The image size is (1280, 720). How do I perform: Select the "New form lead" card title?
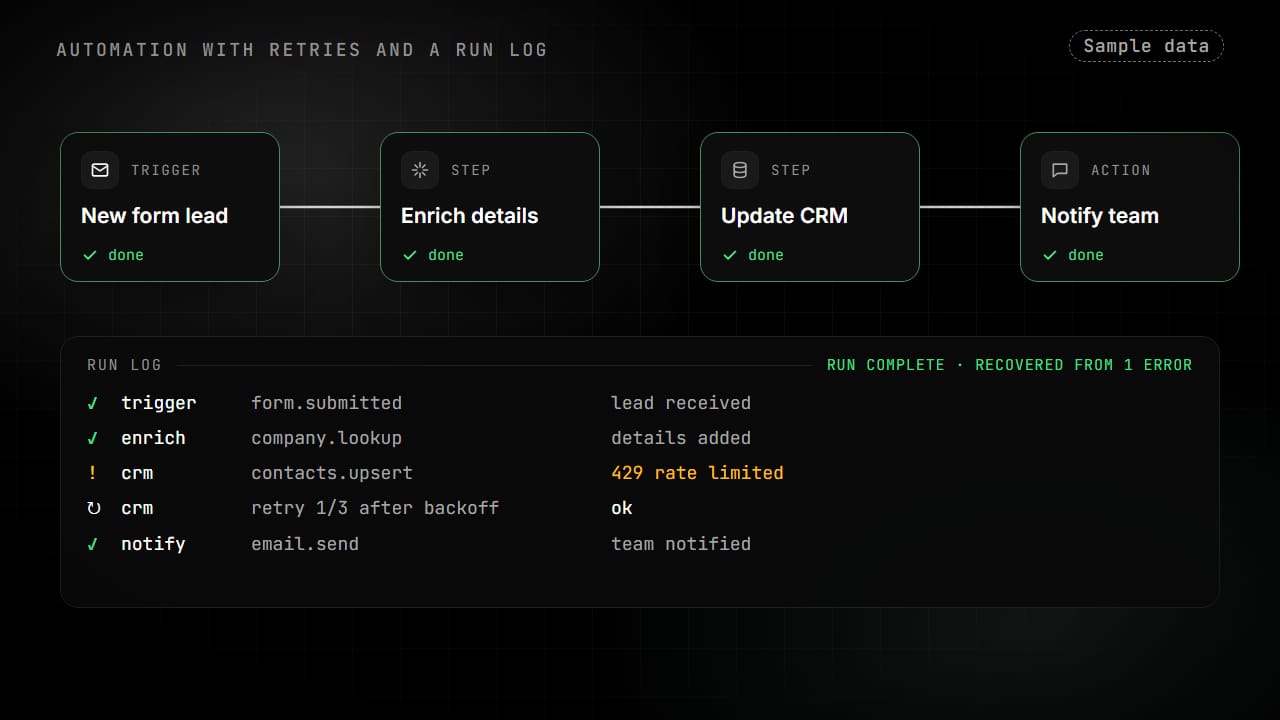(154, 216)
